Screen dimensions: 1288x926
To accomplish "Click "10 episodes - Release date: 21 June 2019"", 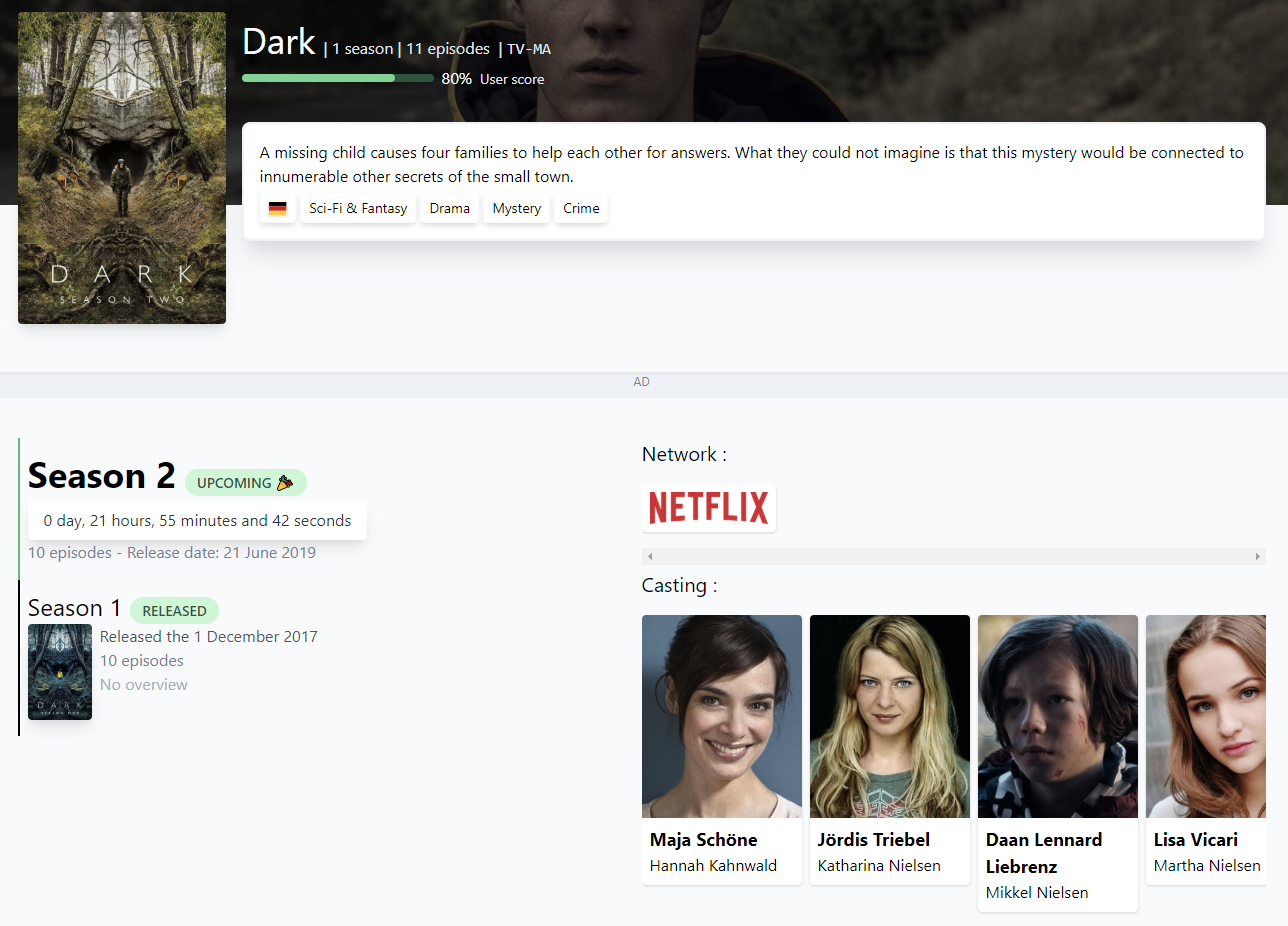I will (x=172, y=553).
